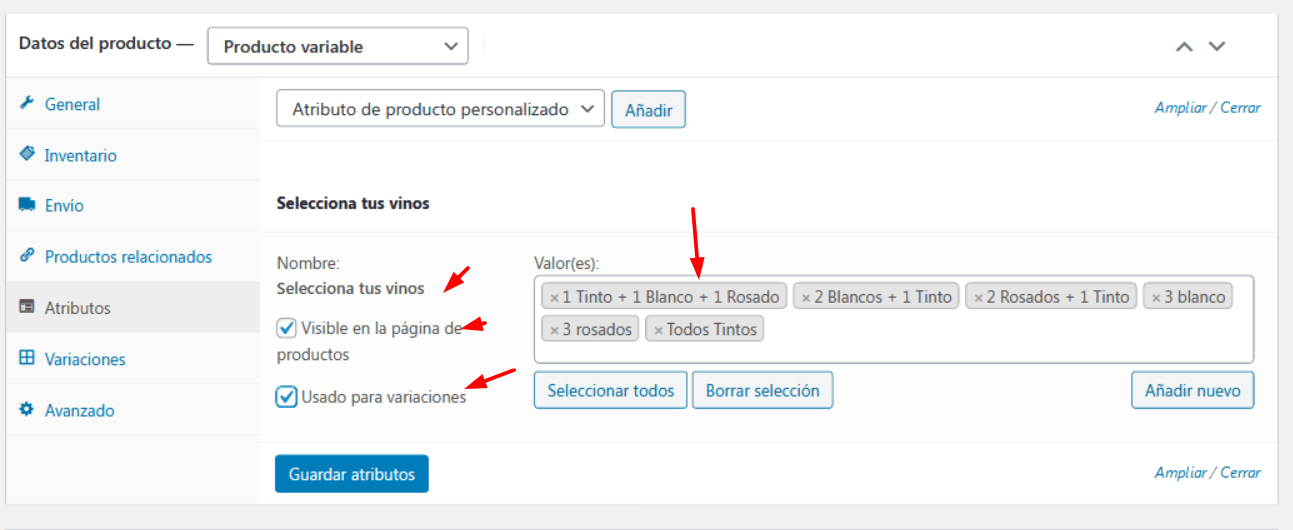1293x530 pixels.
Task: Remove the '2 Rosados + 1 Tinto' value
Action: pyautogui.click(x=978, y=298)
